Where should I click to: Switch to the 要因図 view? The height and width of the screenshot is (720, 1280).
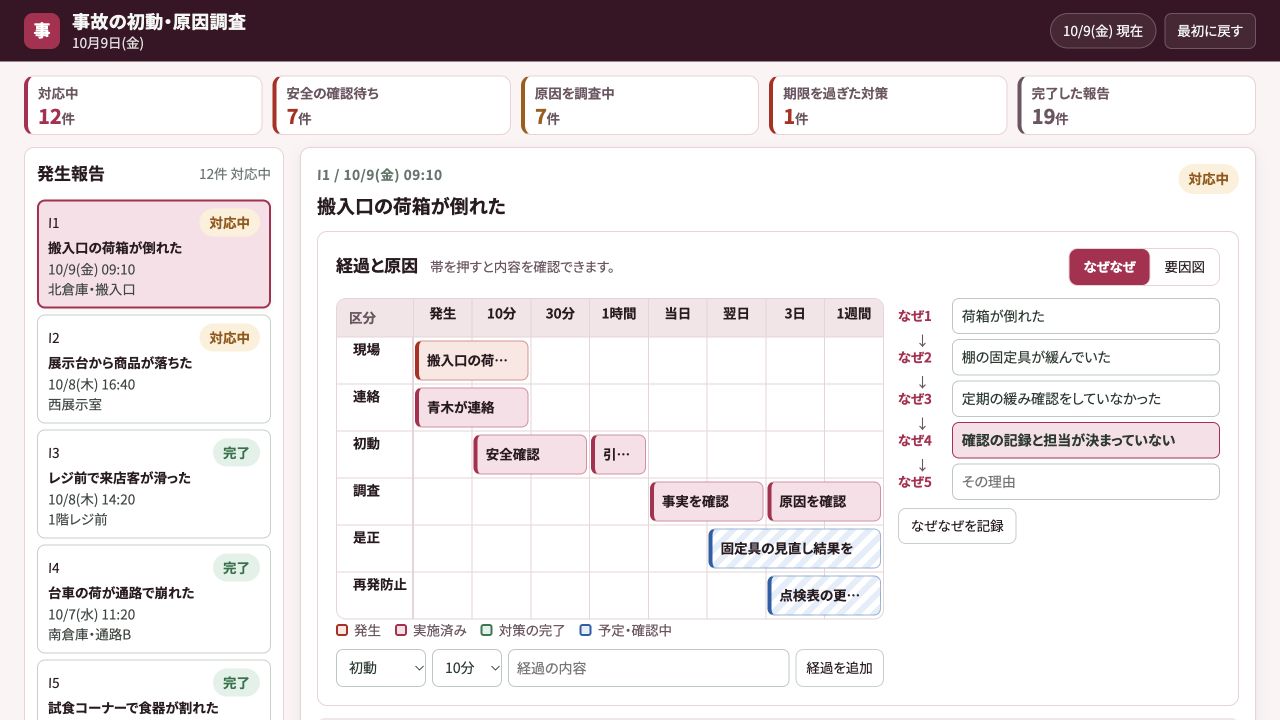point(1184,267)
